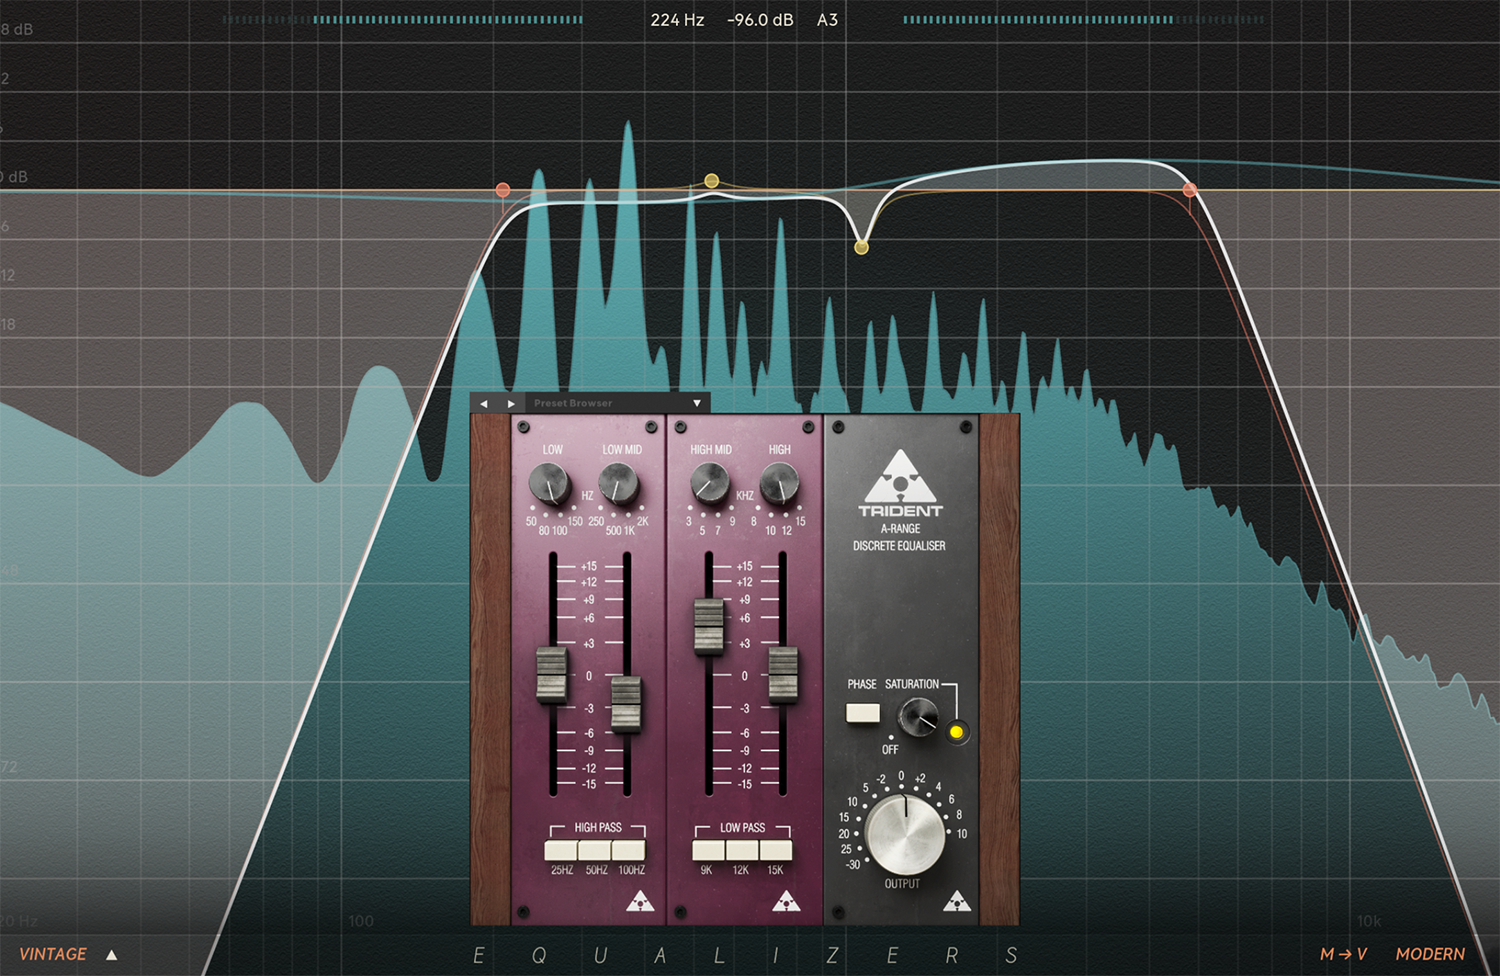Screen dimensions: 1500x976
Task: Select the right red low-pass EQ node
Action: 1189,189
